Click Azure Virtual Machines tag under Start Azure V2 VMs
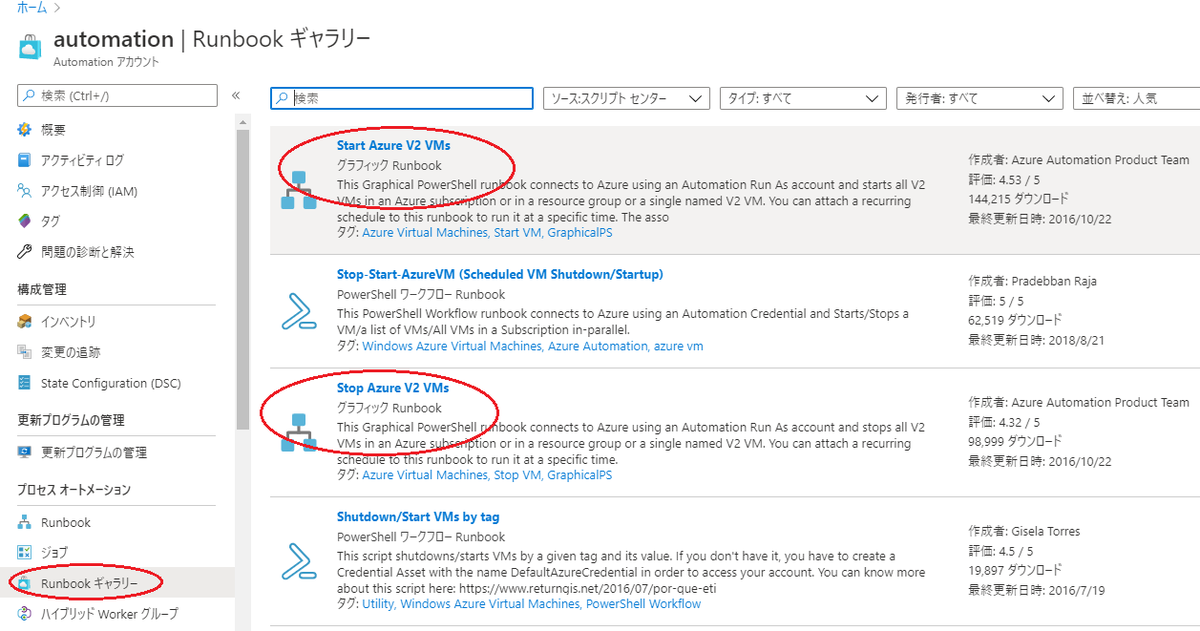The image size is (1200, 631). coord(425,232)
